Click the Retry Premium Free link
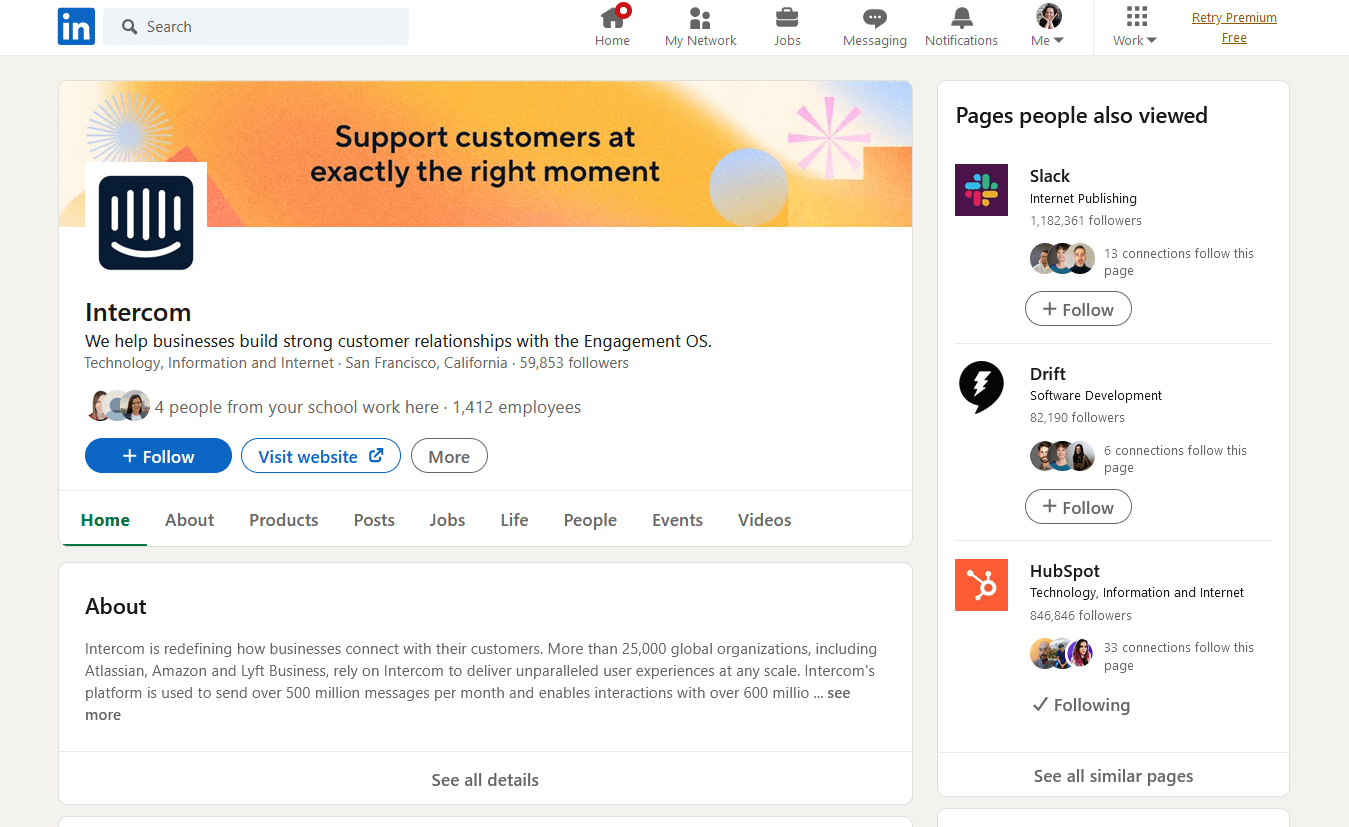Viewport: 1349px width, 827px height. click(1234, 27)
